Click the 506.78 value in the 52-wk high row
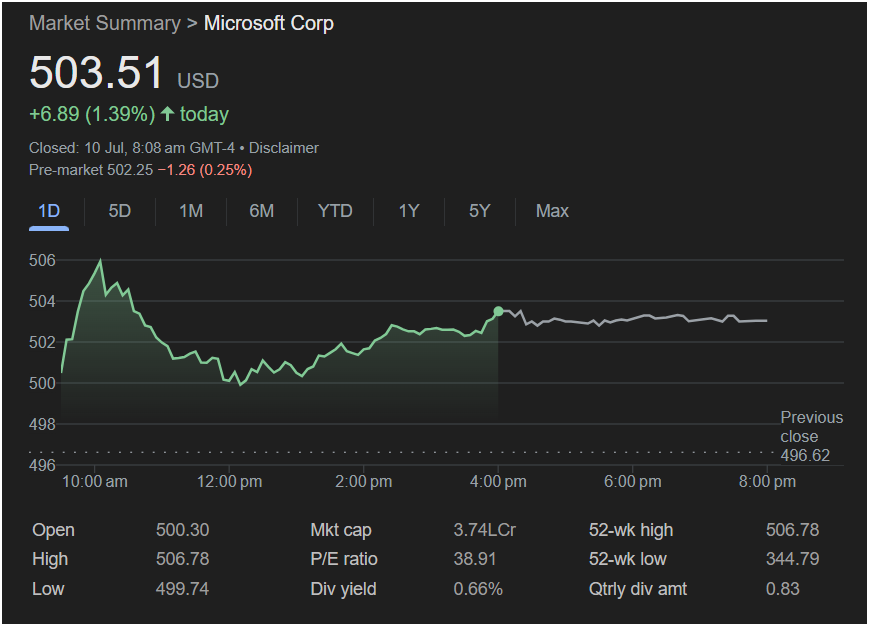Screen dimensions: 869x626 tap(793, 530)
